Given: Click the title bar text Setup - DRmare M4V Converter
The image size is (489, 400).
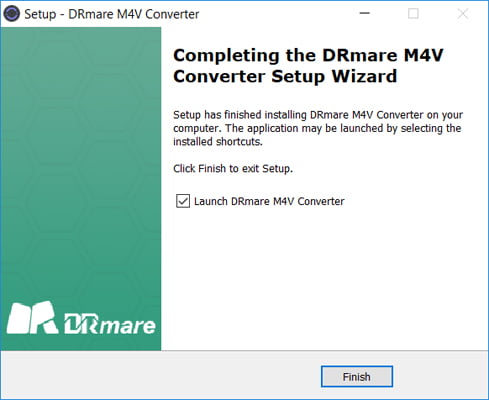Looking at the screenshot, I should 112,14.
